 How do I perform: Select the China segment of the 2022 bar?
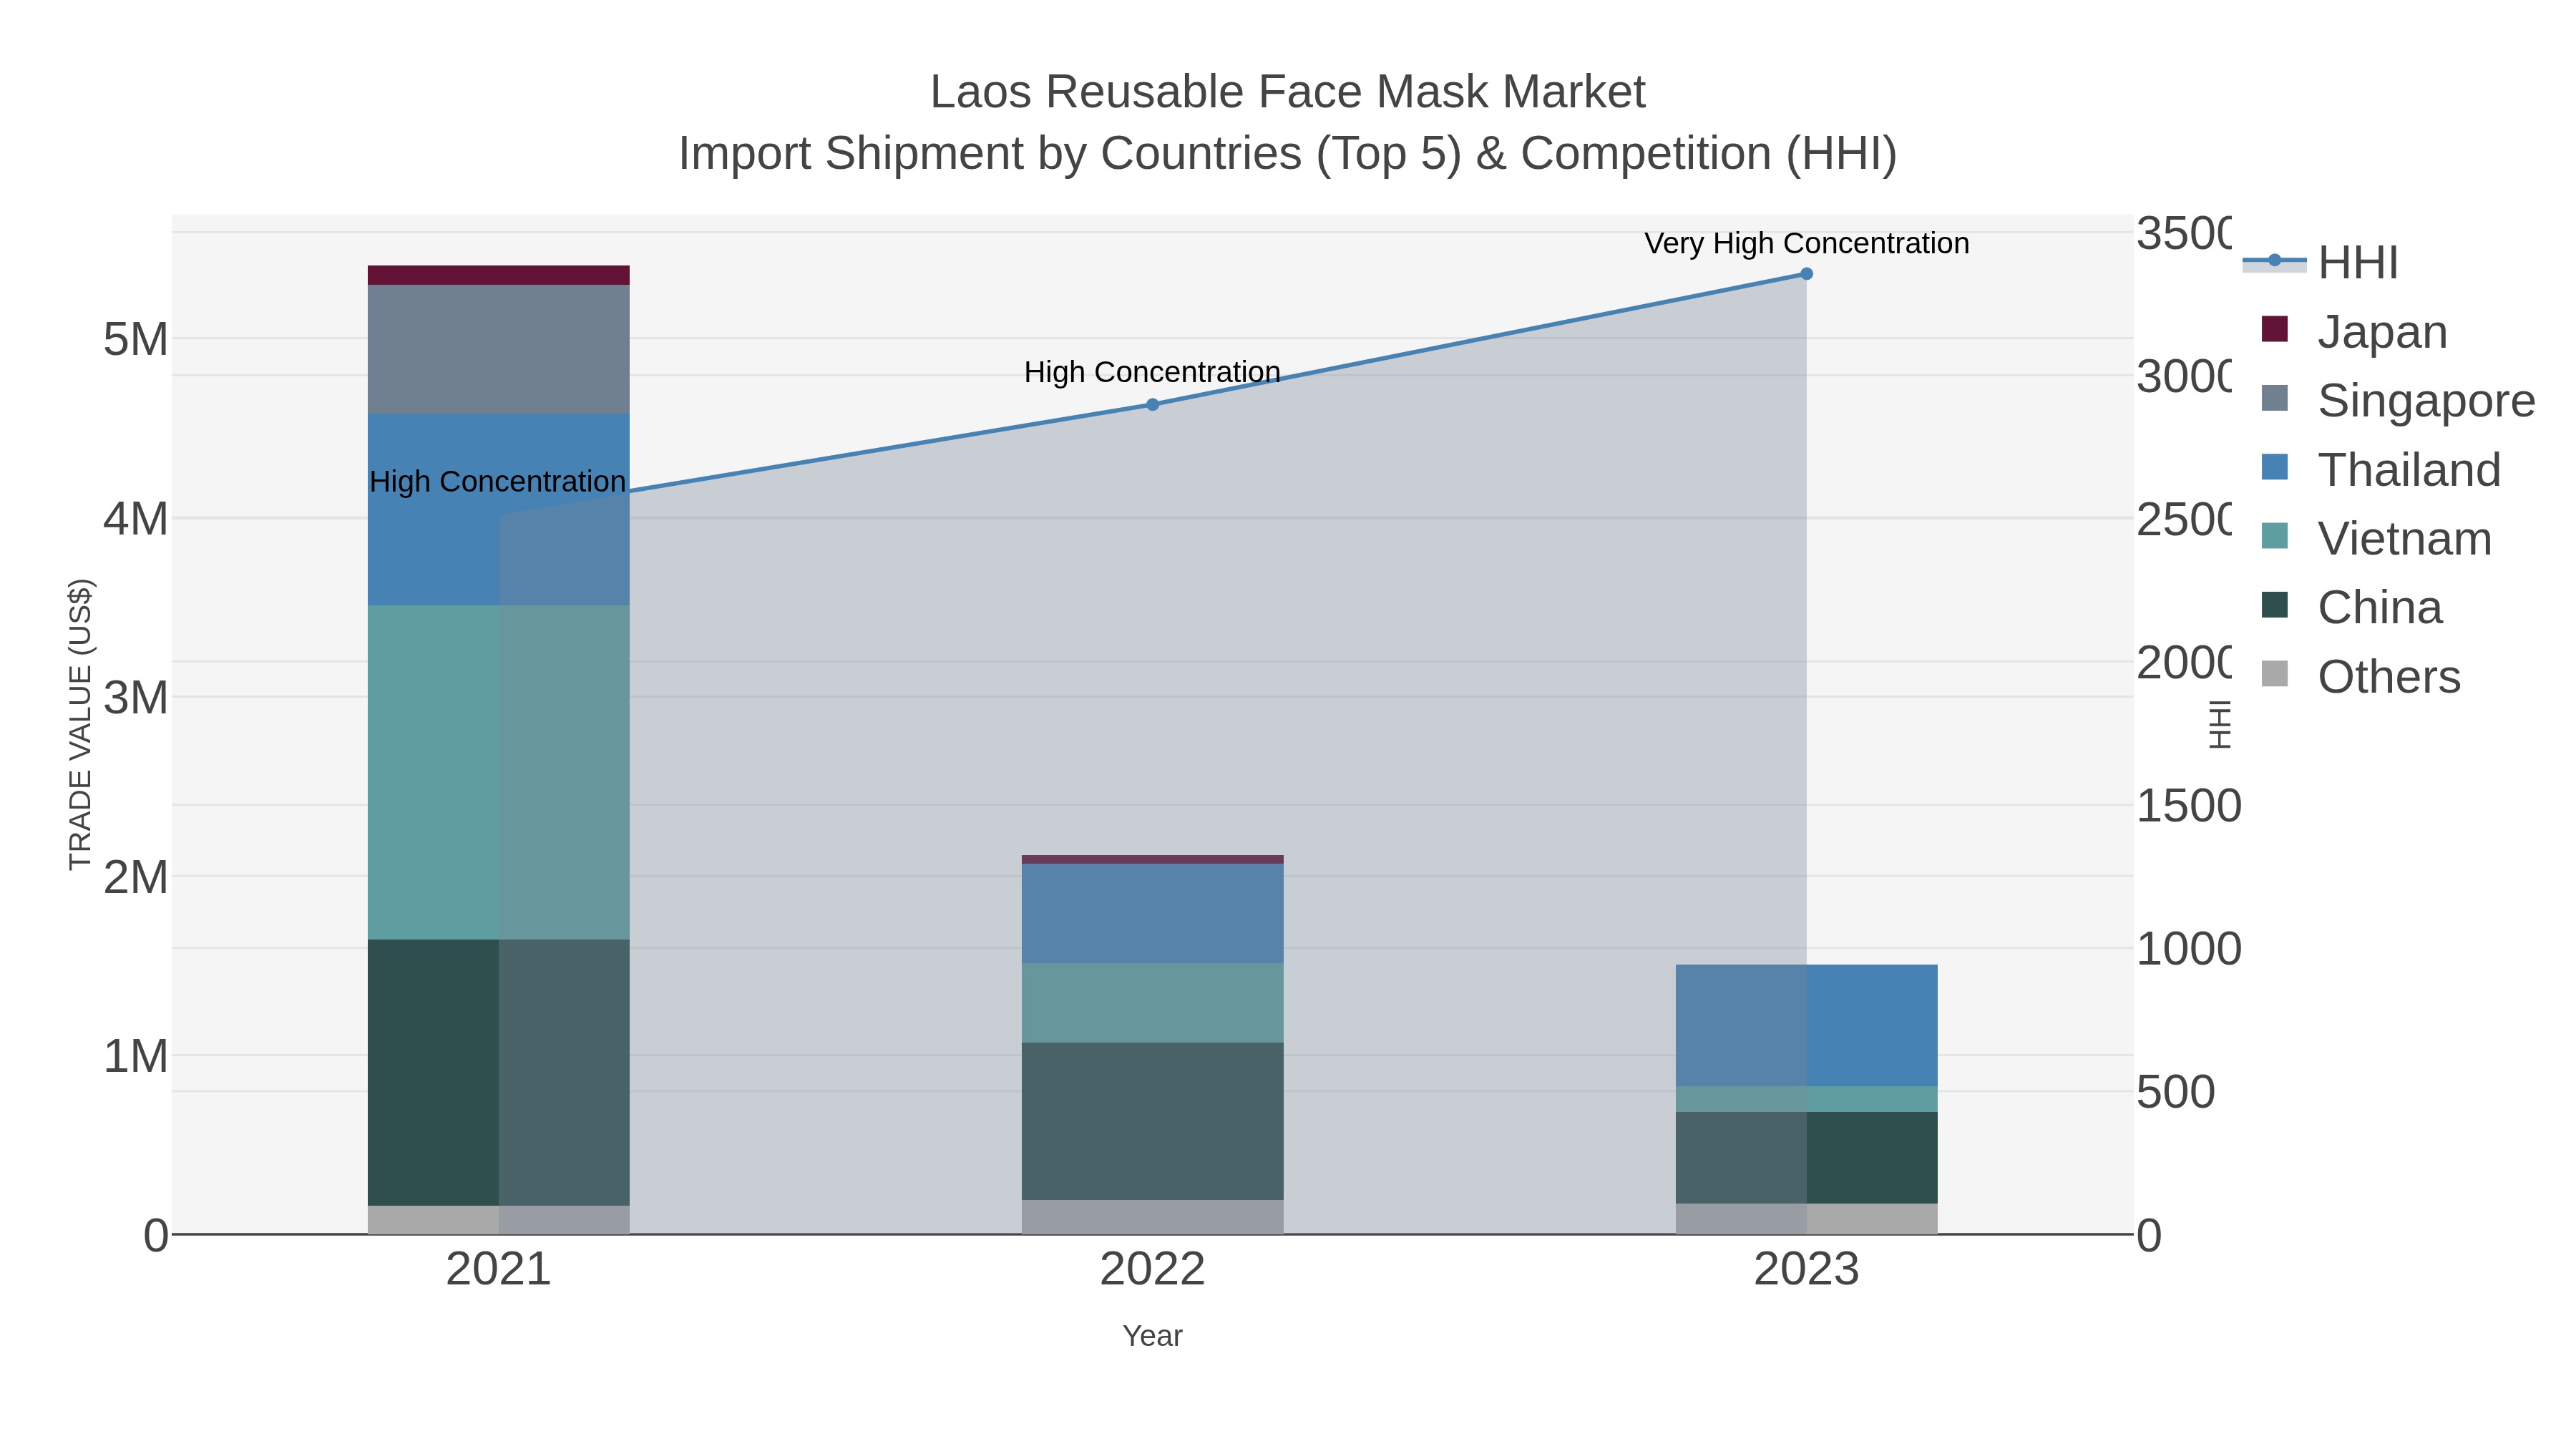pos(1152,1122)
